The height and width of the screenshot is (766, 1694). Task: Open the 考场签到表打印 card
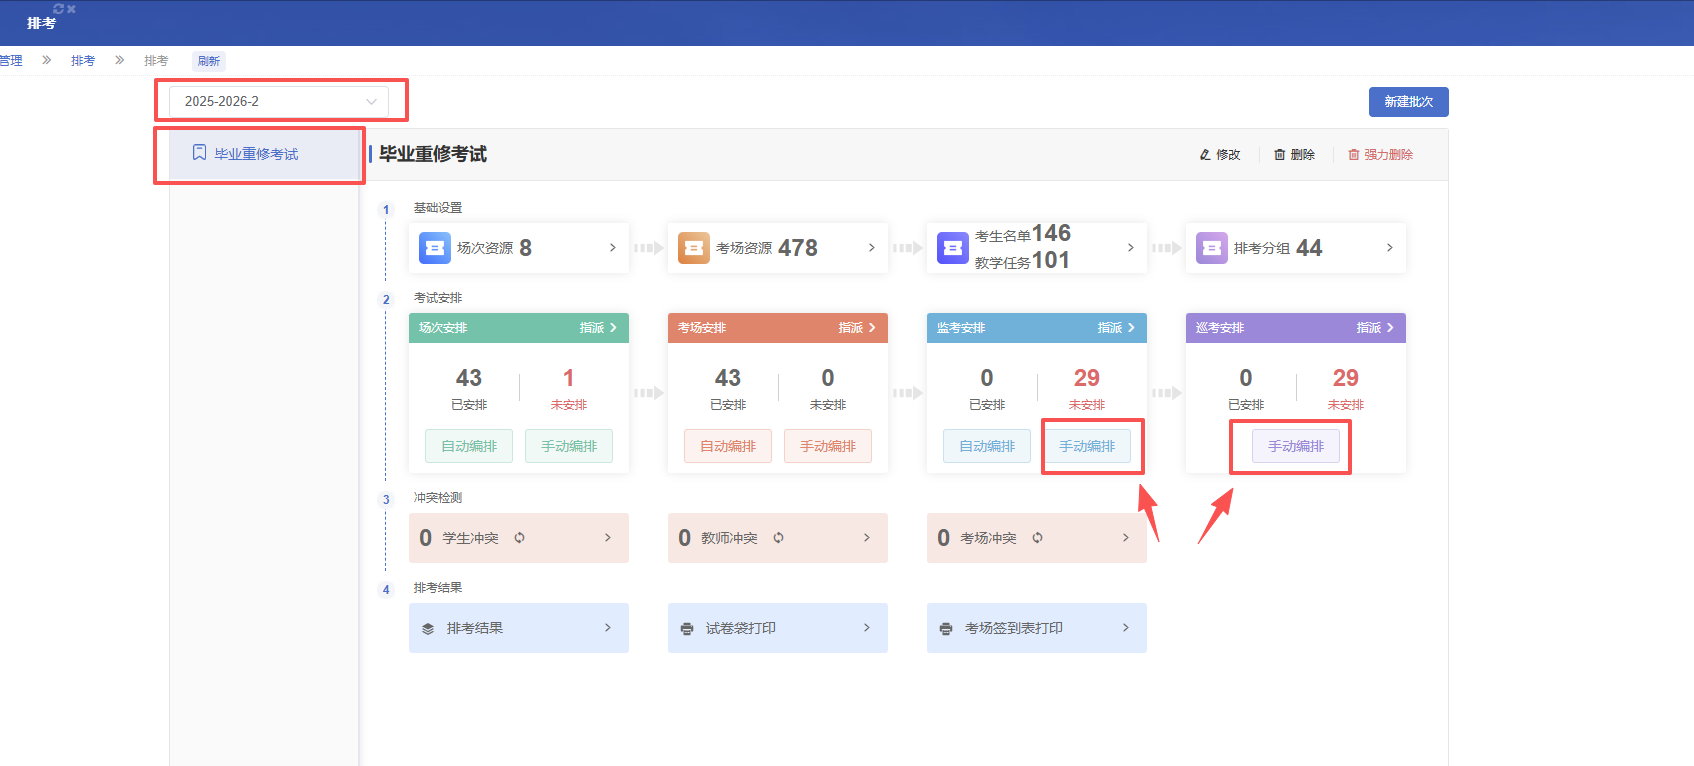coord(1036,628)
